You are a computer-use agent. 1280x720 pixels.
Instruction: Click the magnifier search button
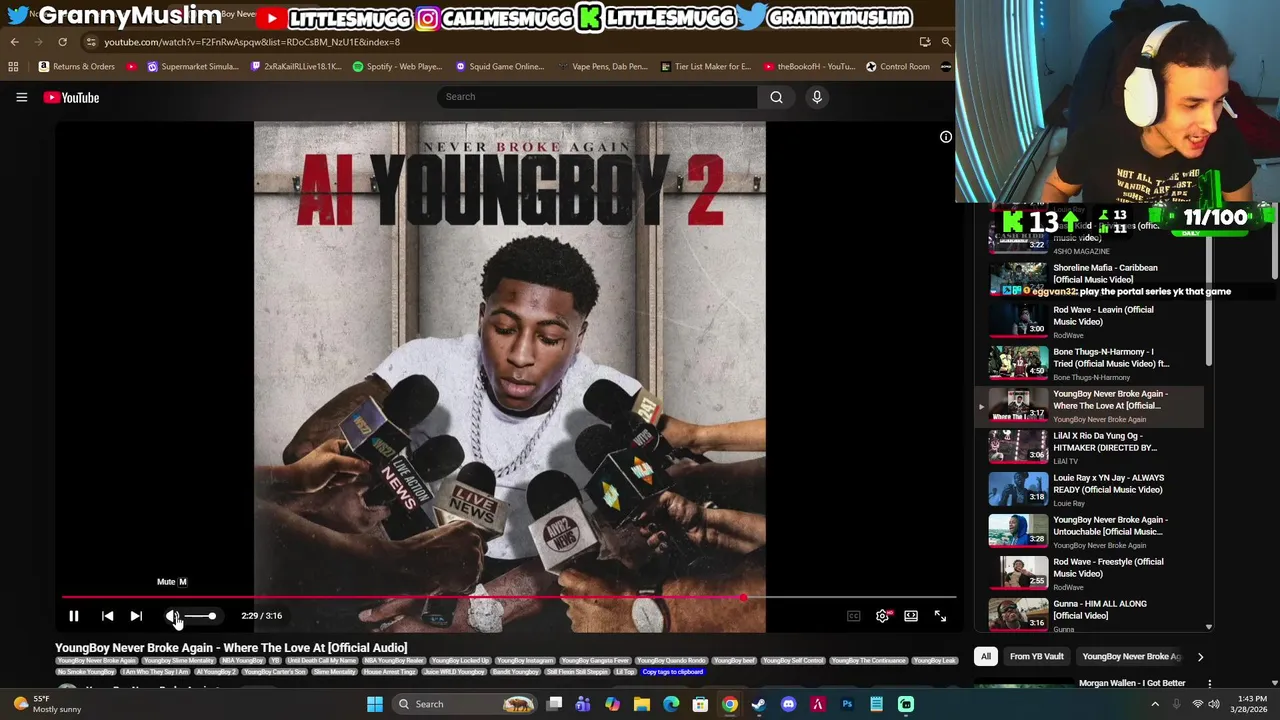pyautogui.click(x=776, y=97)
